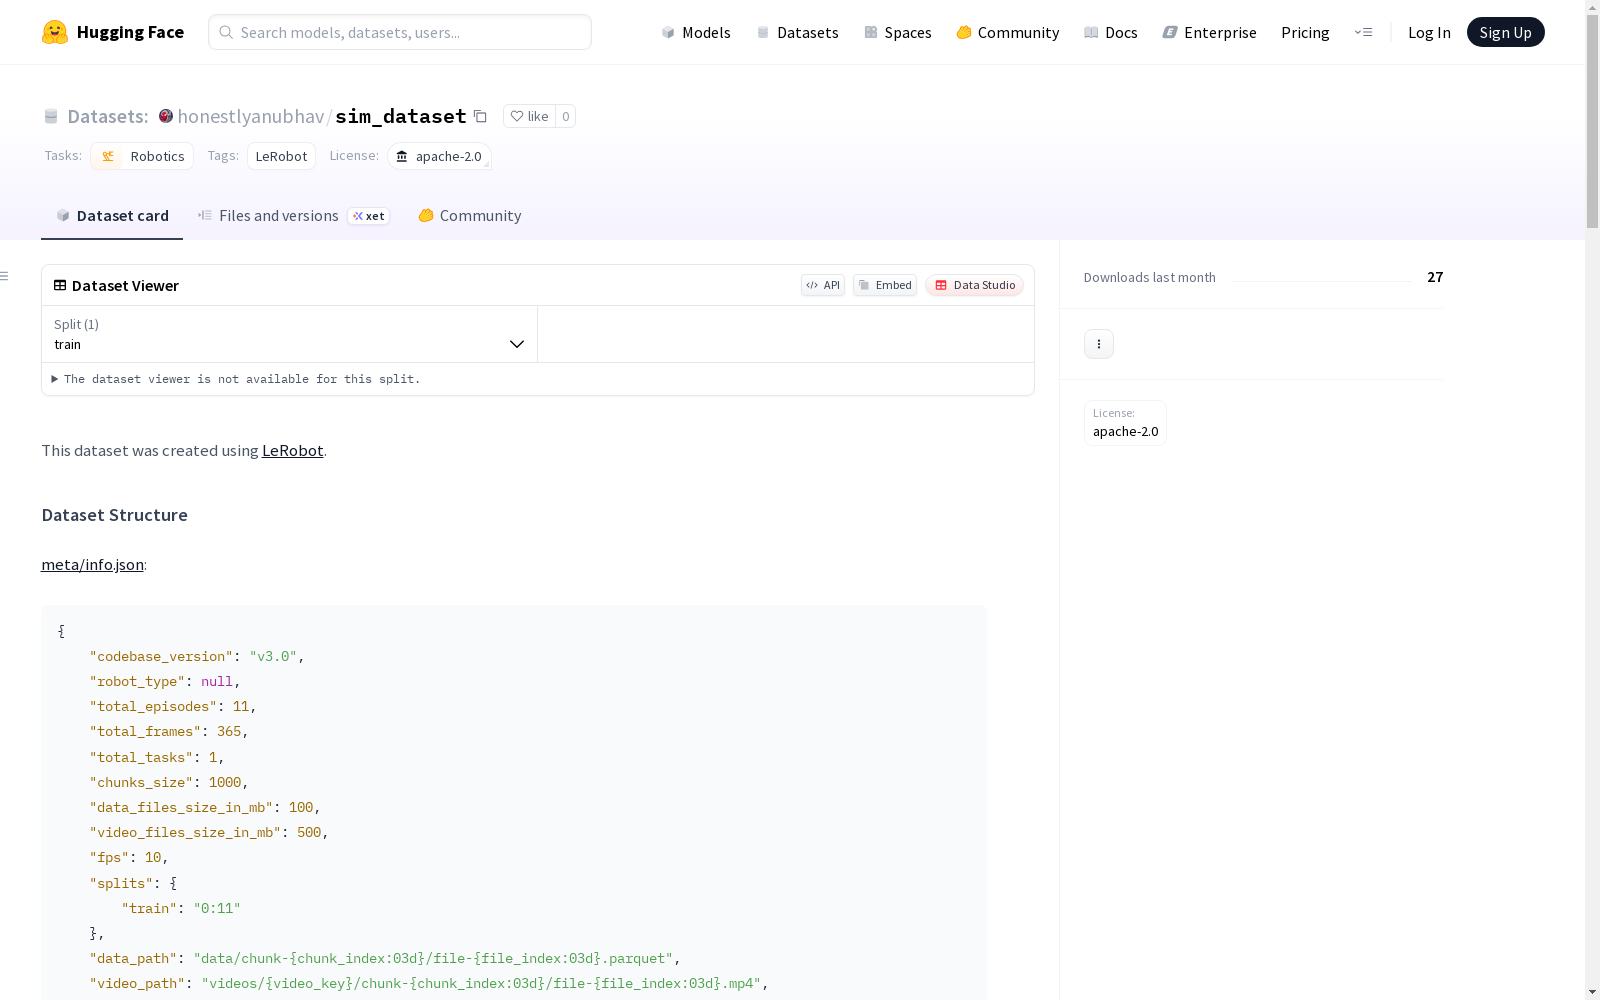Open the Models navigation item
Image resolution: width=1600 pixels, height=1000 pixels.
[696, 32]
